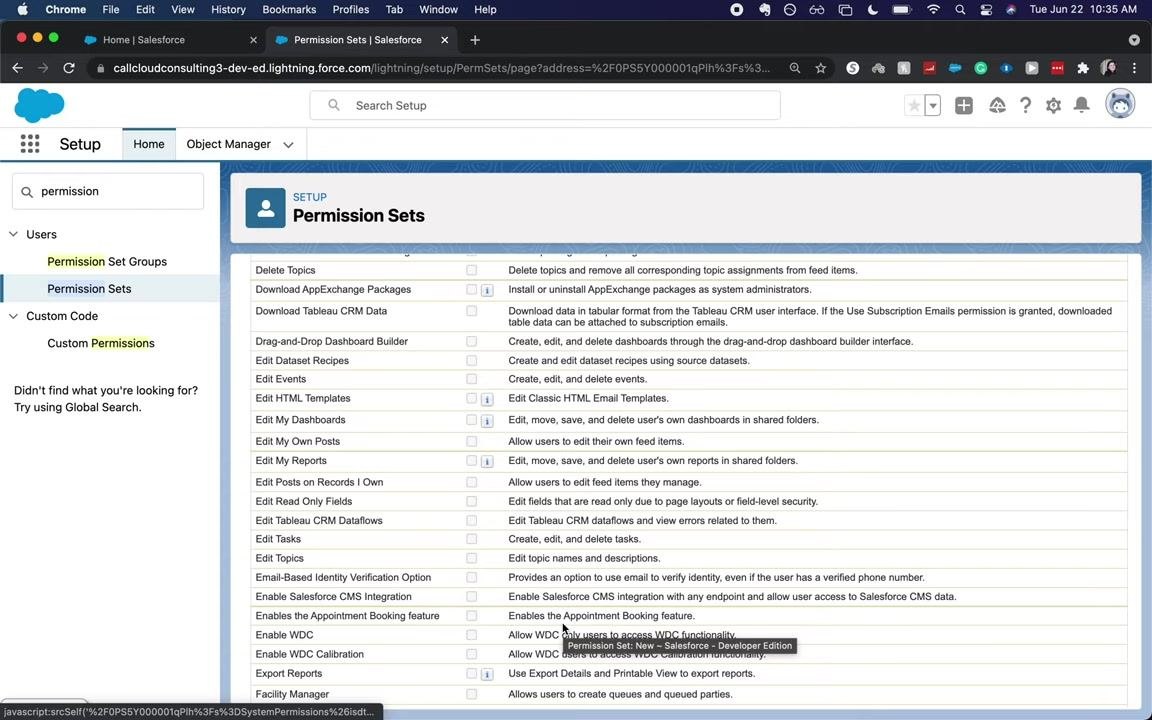The image size is (1152, 720).
Task: Close the Permission Sets browser tab
Action: [x=444, y=40]
